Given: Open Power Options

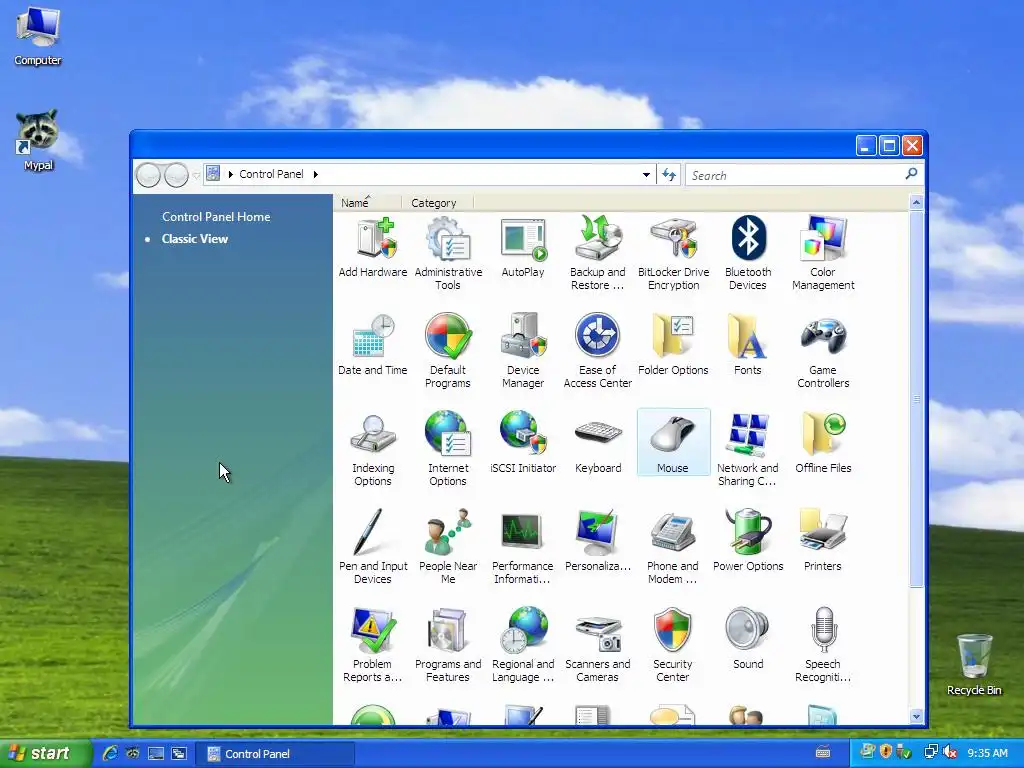Looking at the screenshot, I should click(748, 541).
